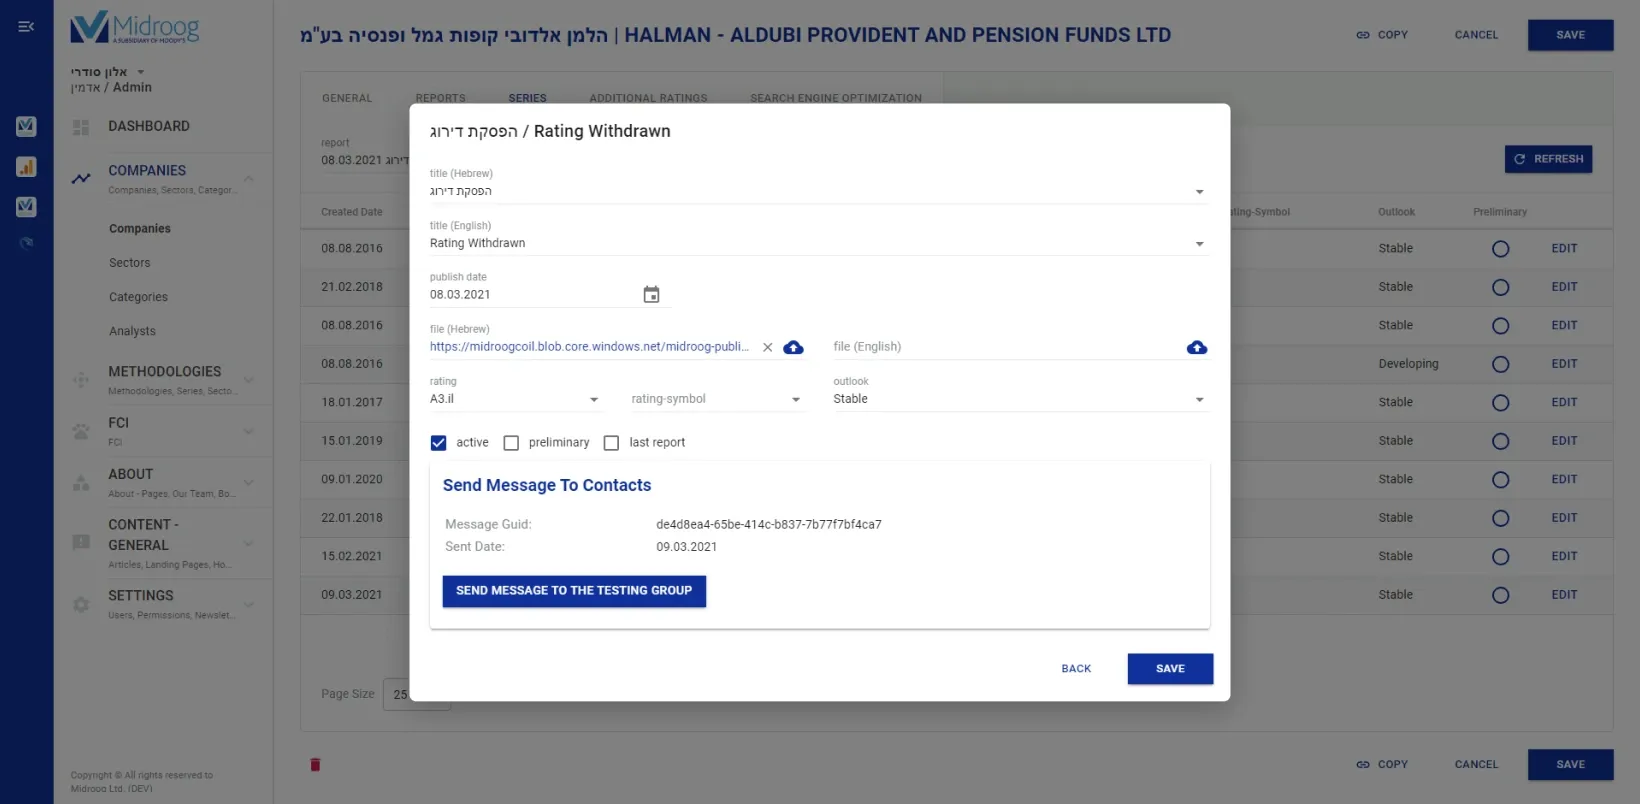1640x804 pixels.
Task: Switch to Search Engine Optimization tab
Action: tap(836, 98)
